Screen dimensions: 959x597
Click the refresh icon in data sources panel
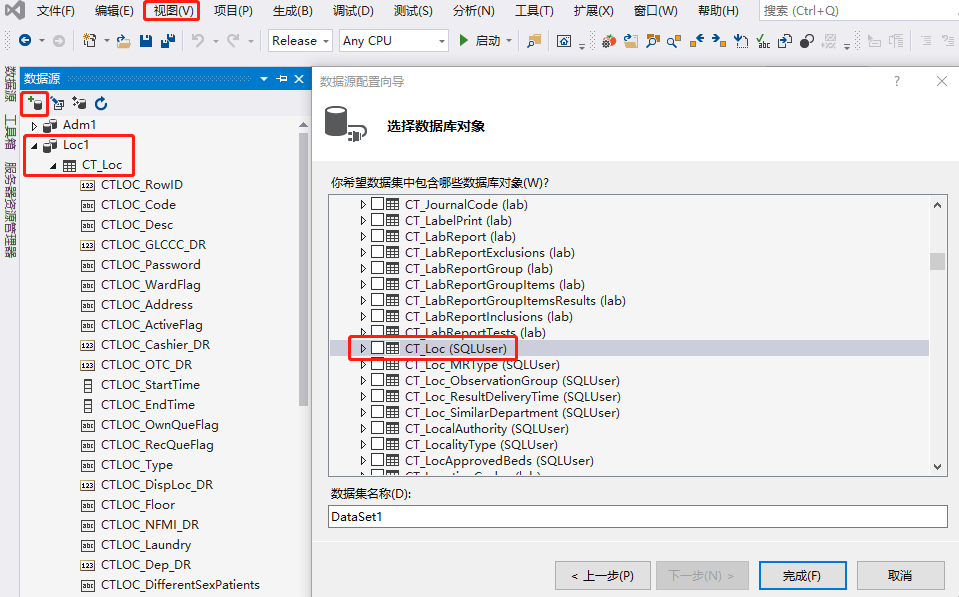(x=101, y=103)
